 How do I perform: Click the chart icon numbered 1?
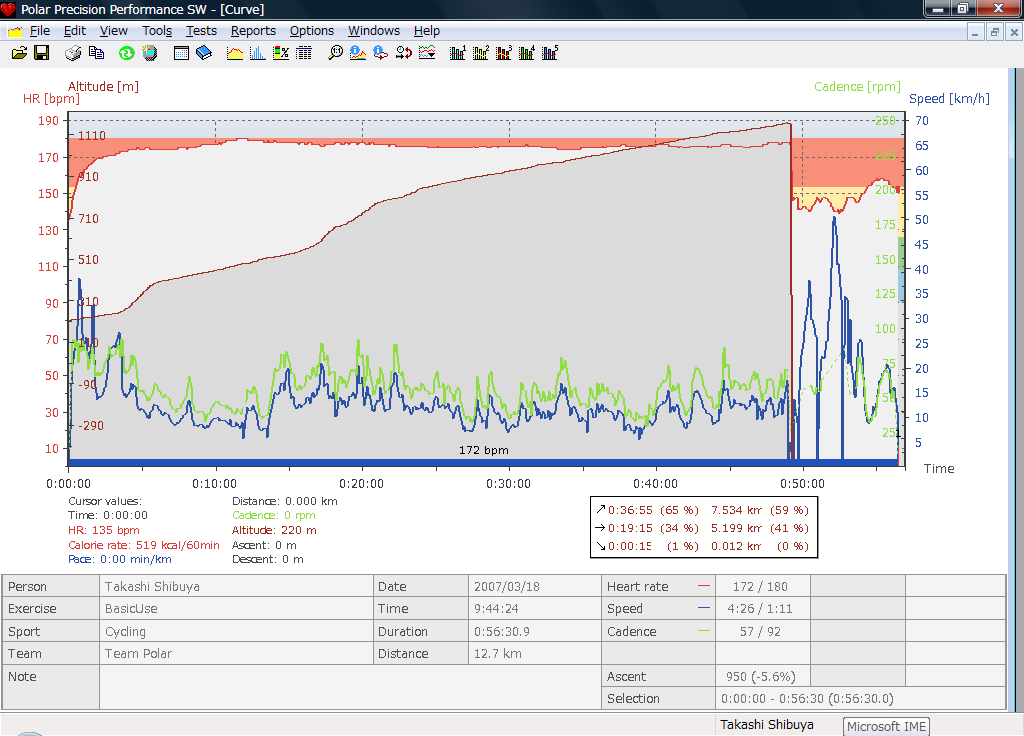(458, 53)
